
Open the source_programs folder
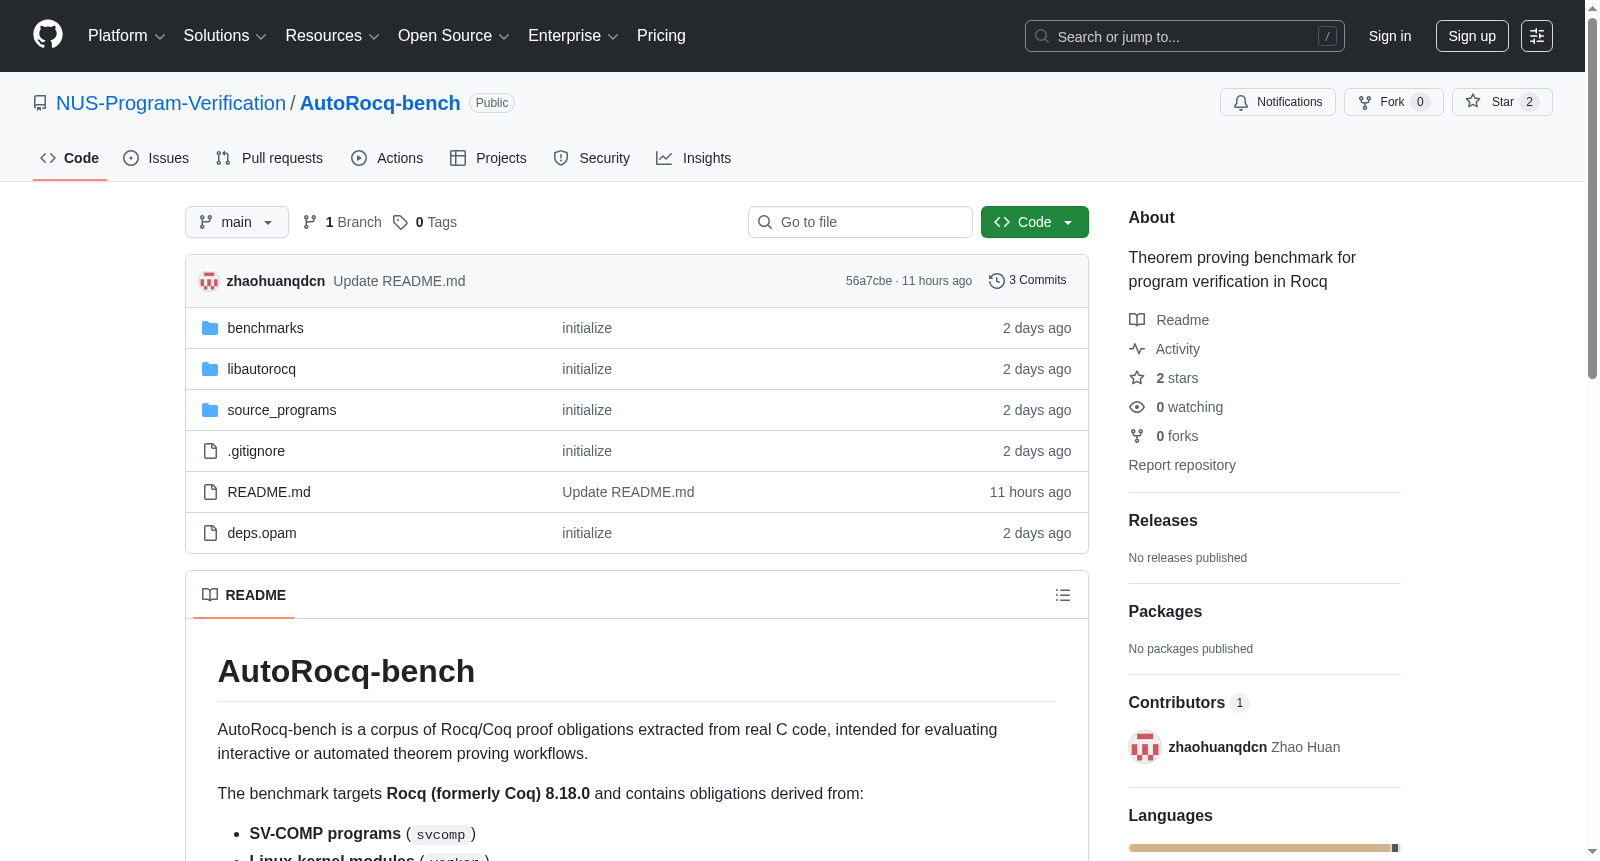(x=282, y=410)
